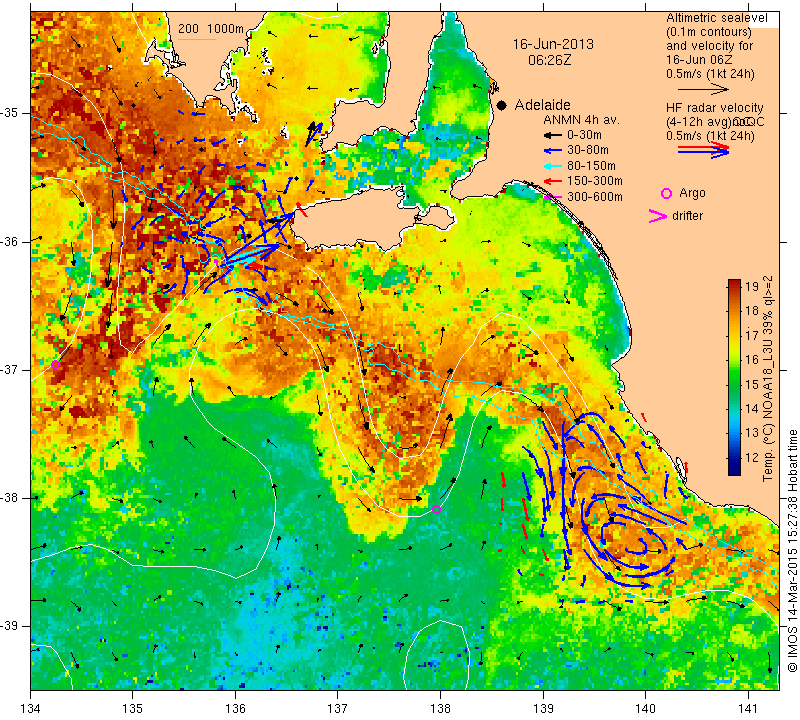
Task: Click the dark blue bottom of the color bar
Action: (734, 470)
